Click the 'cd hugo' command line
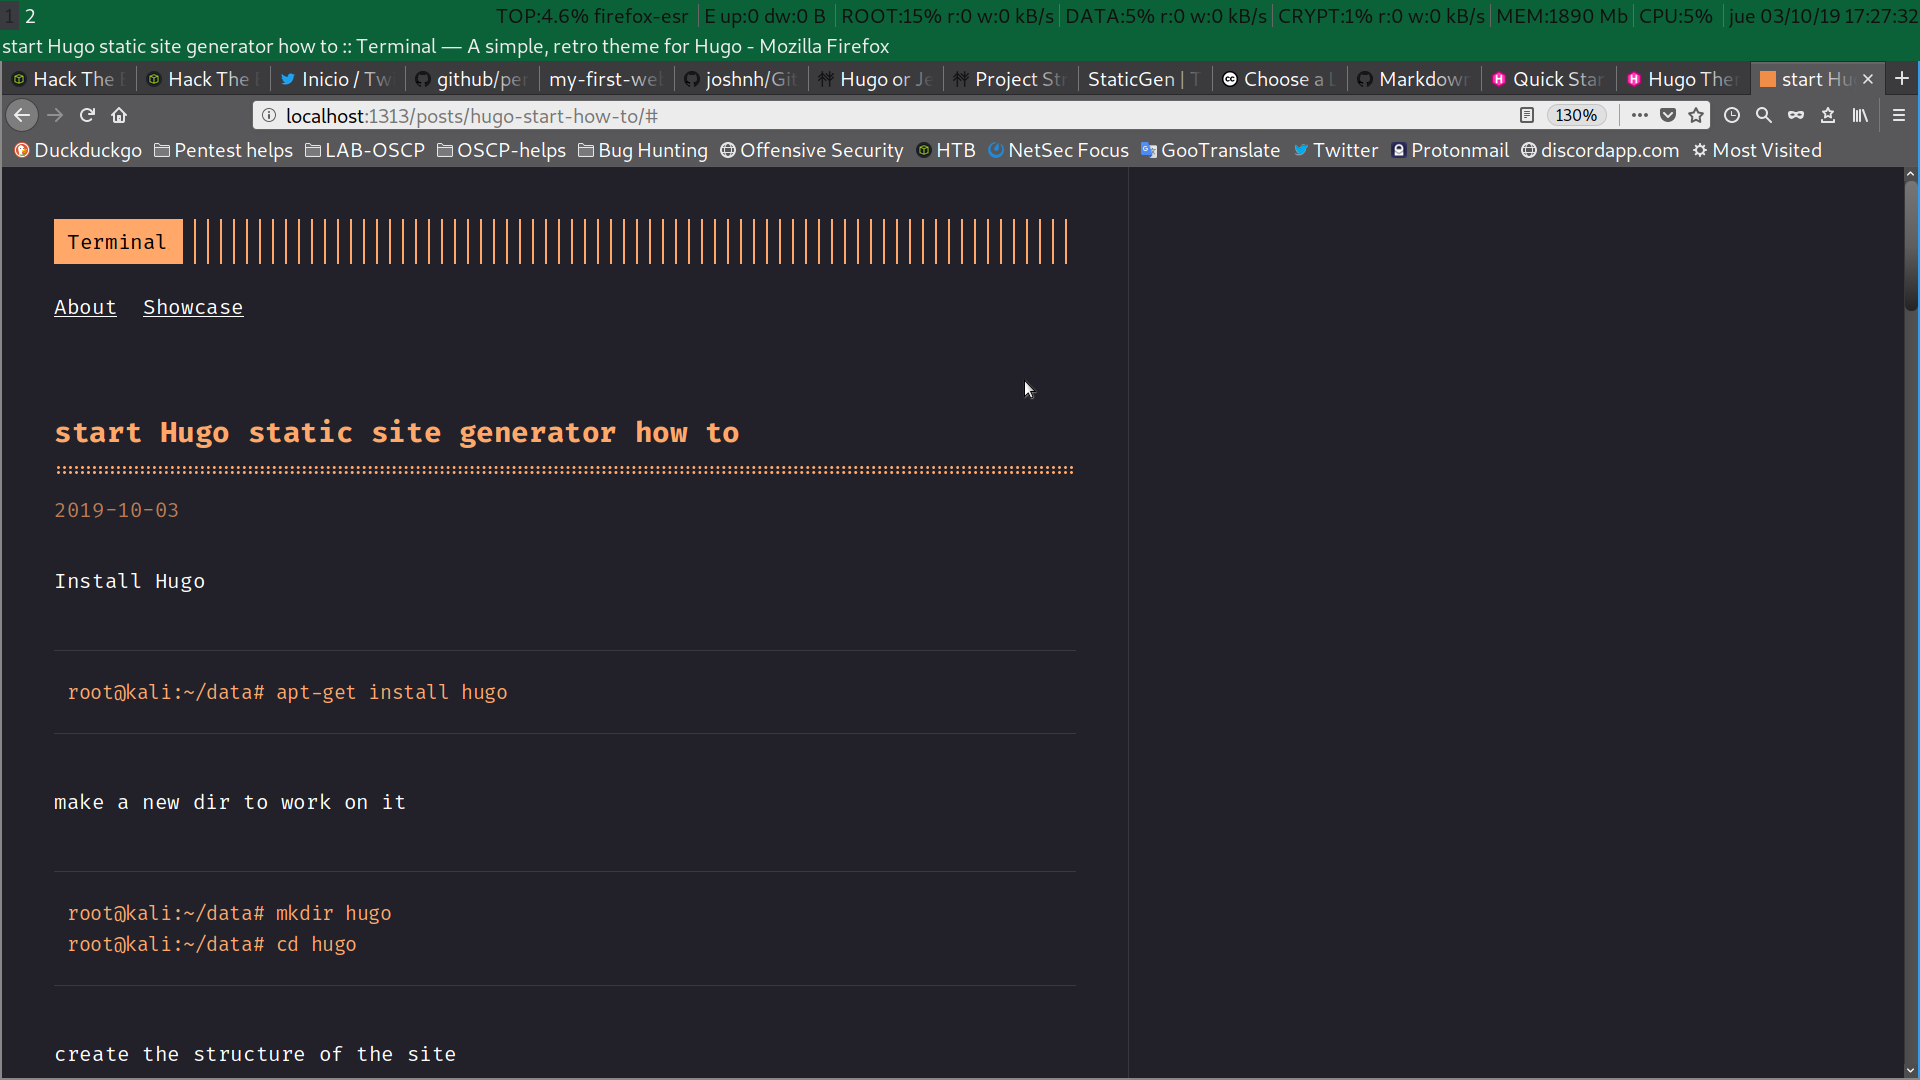Image resolution: width=1920 pixels, height=1080 pixels. (212, 945)
